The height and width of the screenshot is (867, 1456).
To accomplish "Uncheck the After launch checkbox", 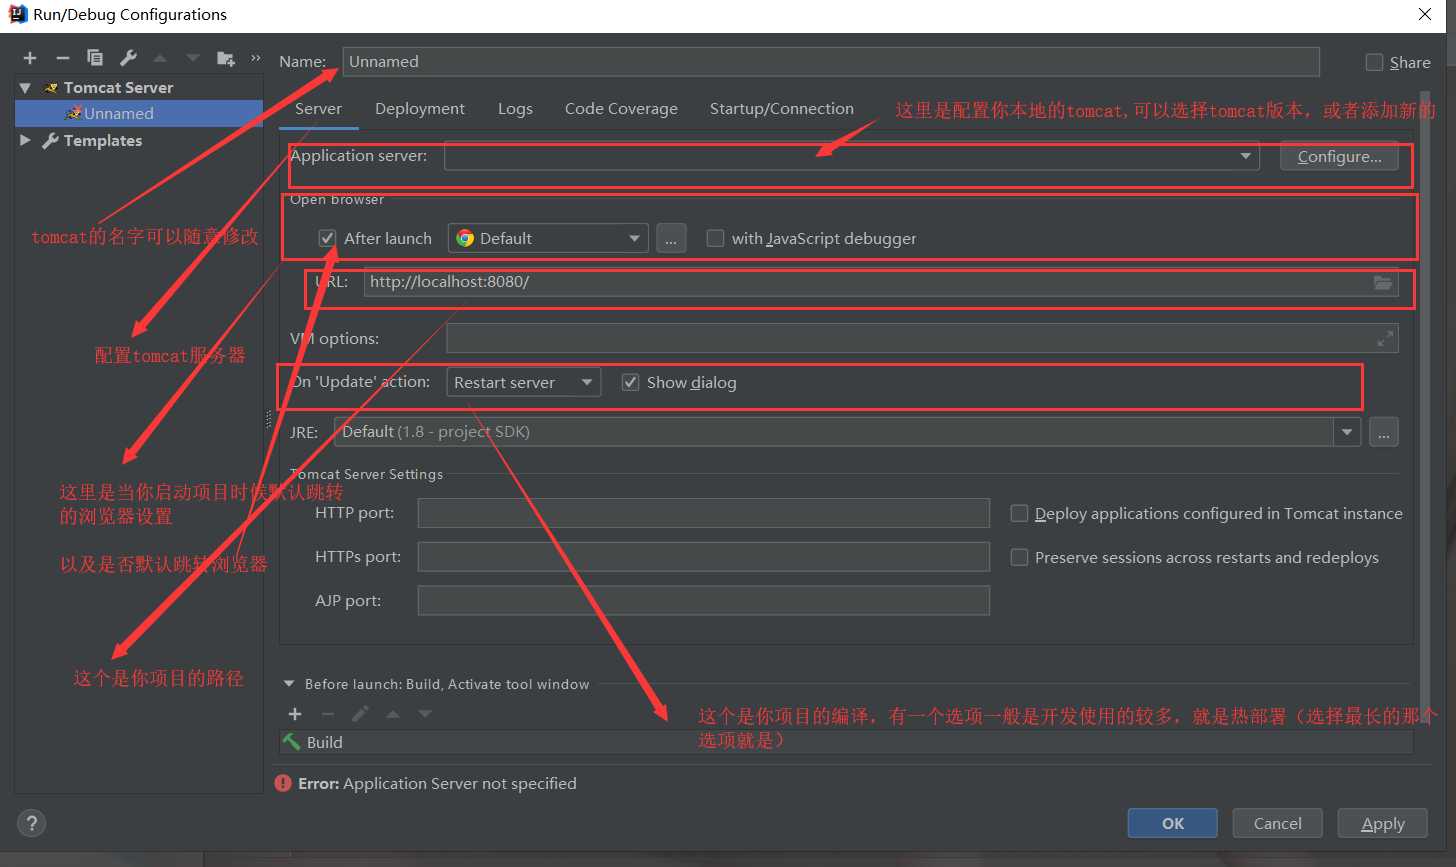I will 327,238.
